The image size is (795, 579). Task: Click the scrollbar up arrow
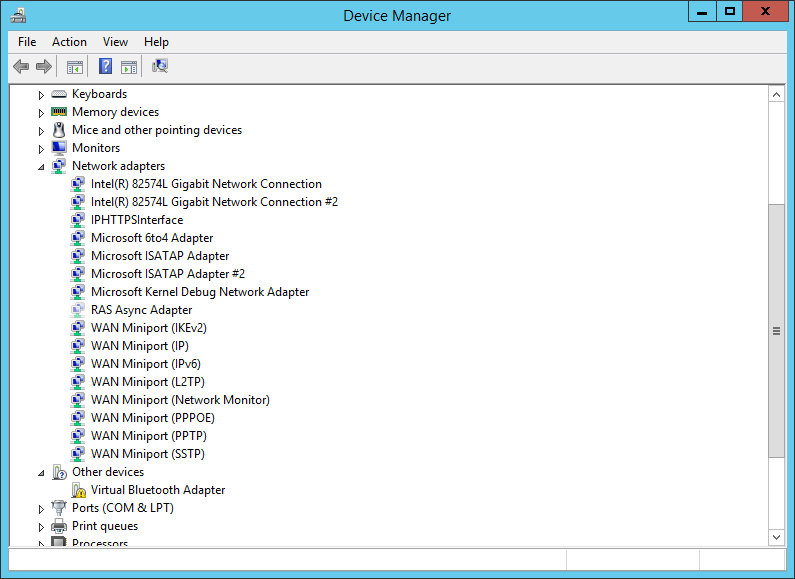pos(776,94)
